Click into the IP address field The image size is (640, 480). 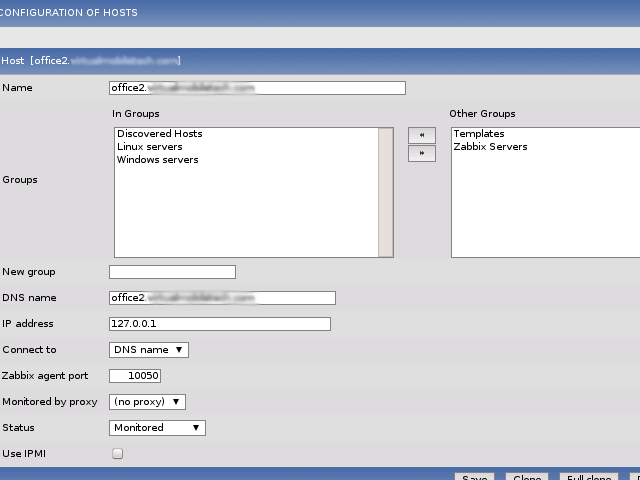220,324
